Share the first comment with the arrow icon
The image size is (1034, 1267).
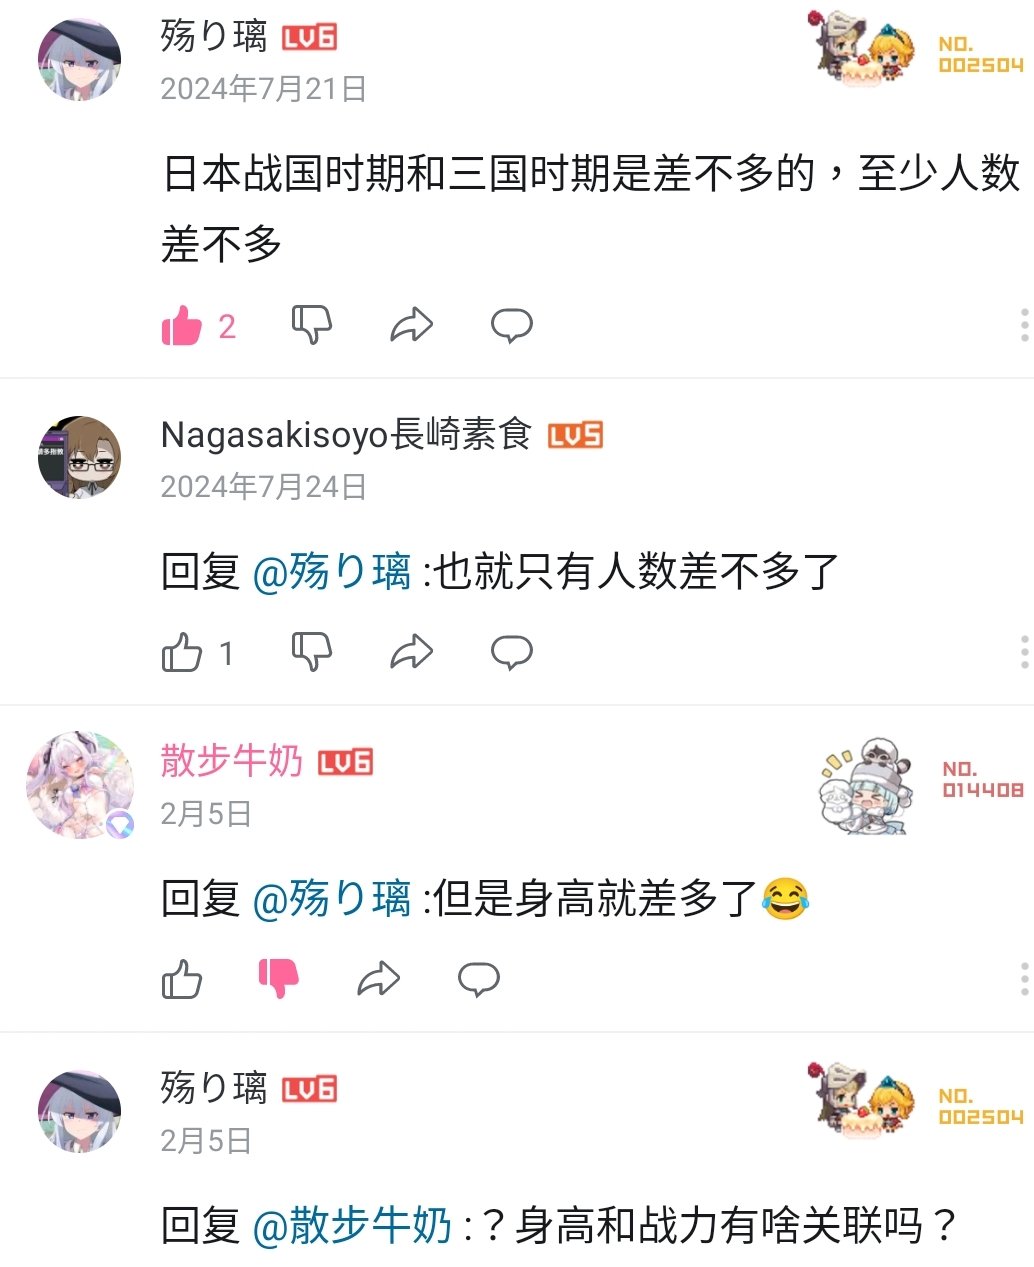(411, 325)
